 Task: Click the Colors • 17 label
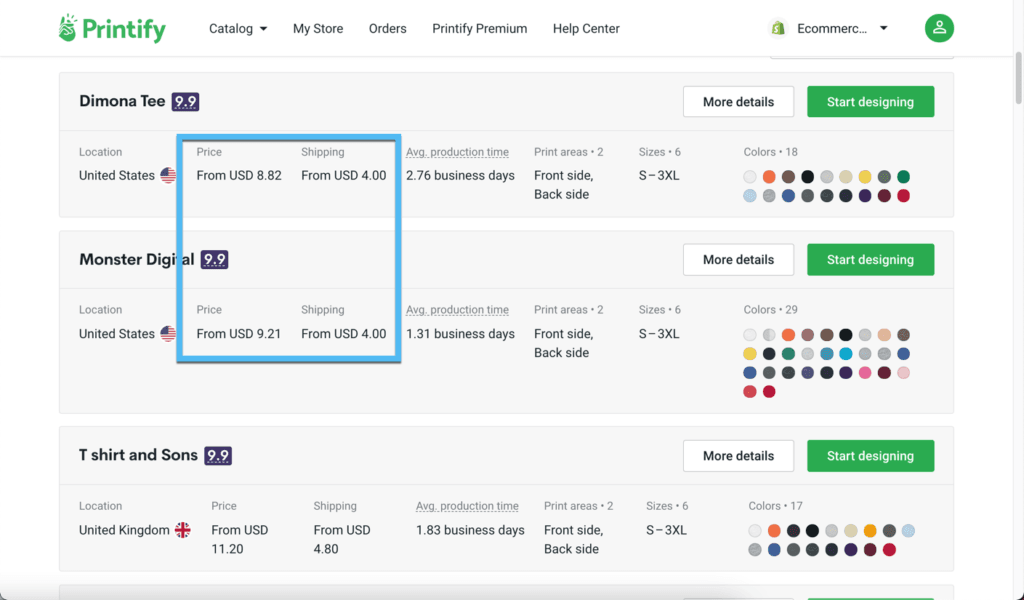pos(776,506)
